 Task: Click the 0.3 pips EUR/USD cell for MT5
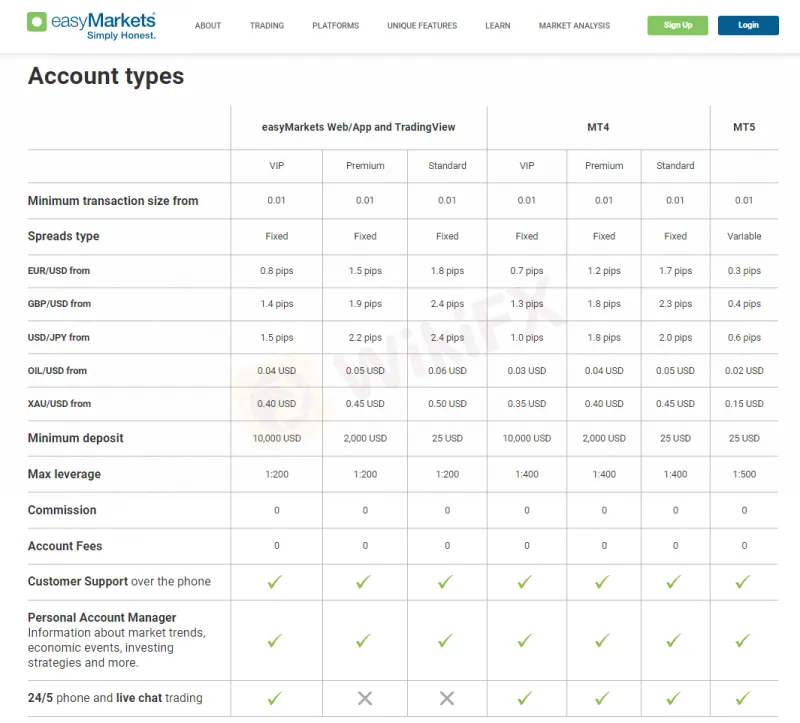tap(744, 270)
